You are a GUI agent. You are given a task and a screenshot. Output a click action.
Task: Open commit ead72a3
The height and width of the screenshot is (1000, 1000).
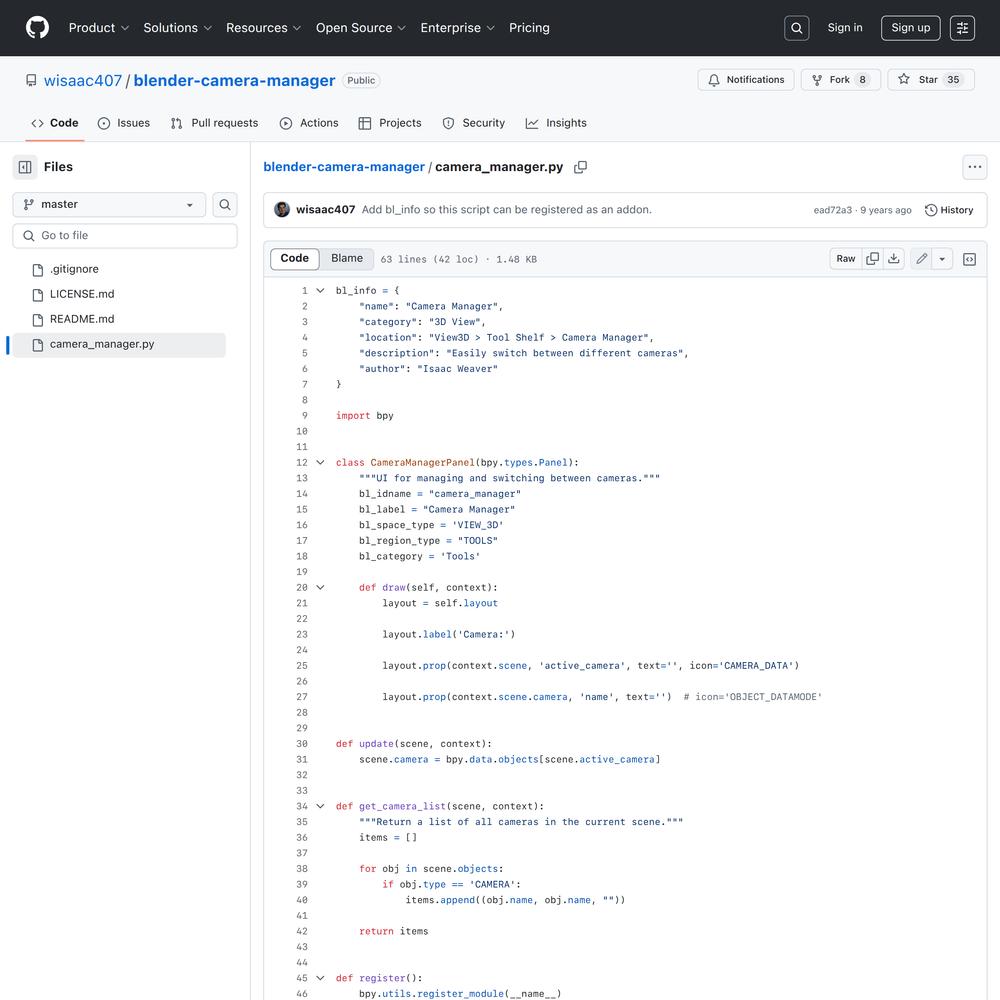pos(832,210)
